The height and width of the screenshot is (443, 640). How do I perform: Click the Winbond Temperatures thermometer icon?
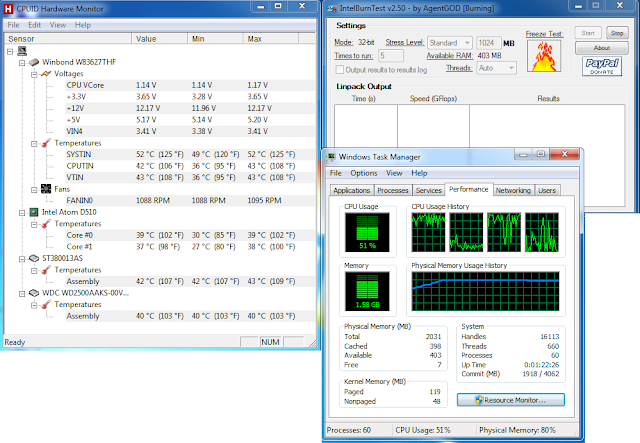coord(46,143)
